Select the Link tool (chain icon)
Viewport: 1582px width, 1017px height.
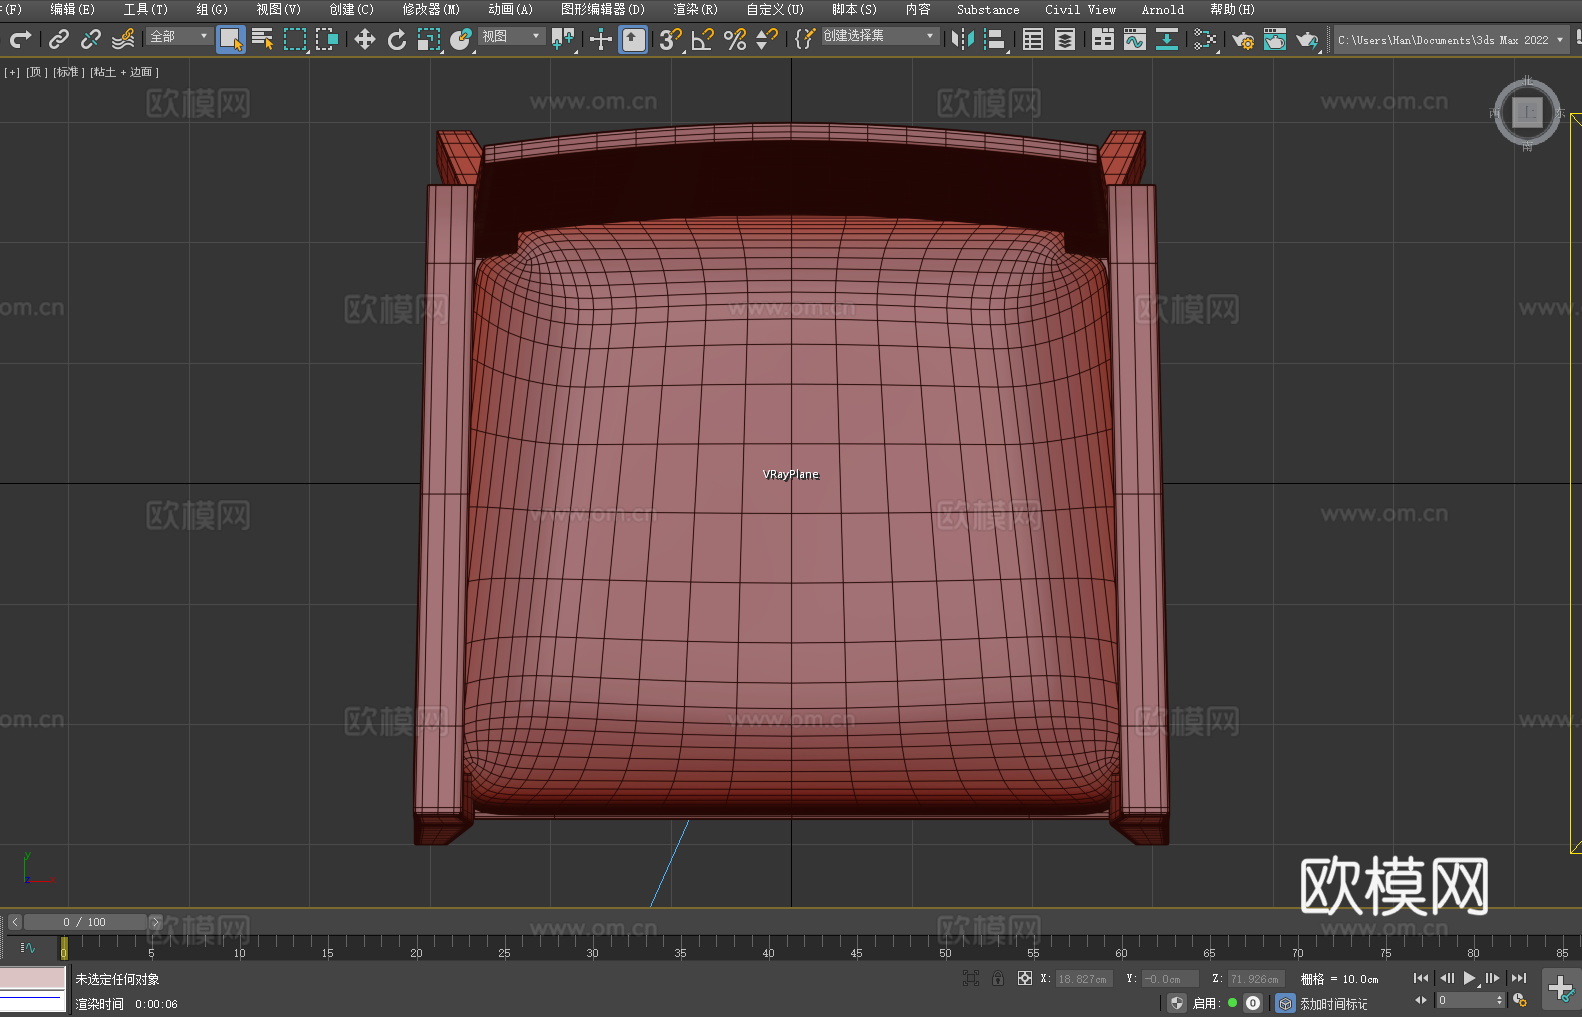(59, 39)
